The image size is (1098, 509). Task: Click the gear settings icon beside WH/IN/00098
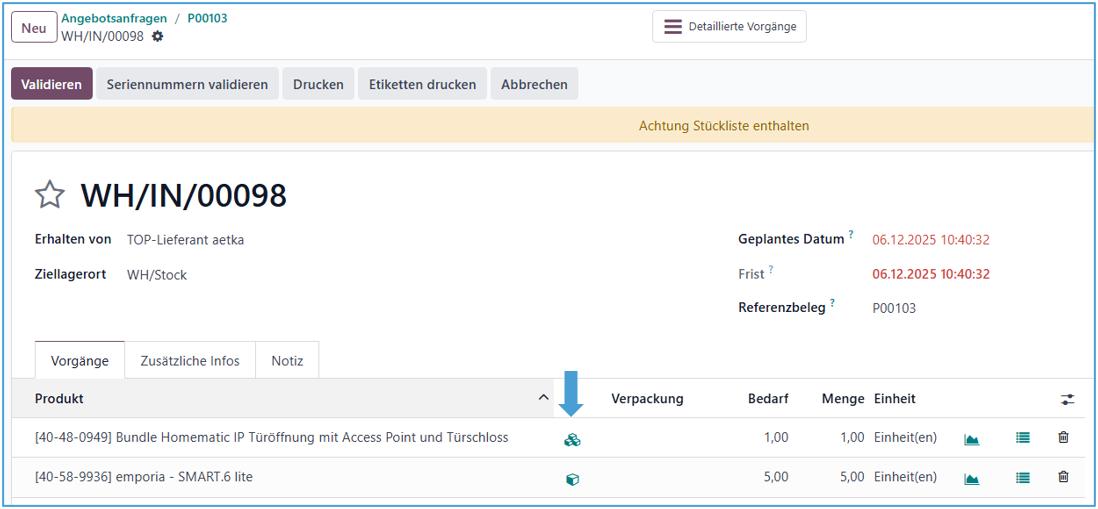click(157, 37)
